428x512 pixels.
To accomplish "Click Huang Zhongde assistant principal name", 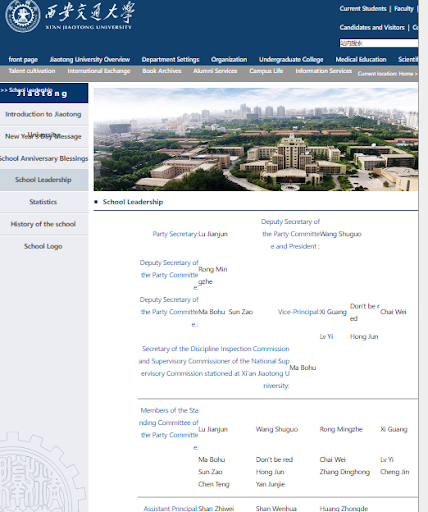I will [344, 508].
